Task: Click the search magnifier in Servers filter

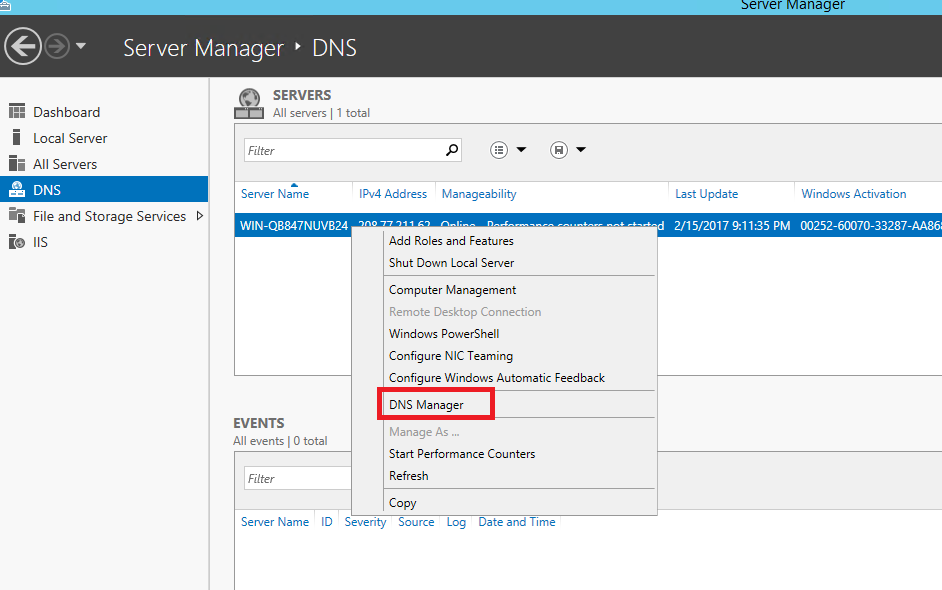Action: pos(452,150)
